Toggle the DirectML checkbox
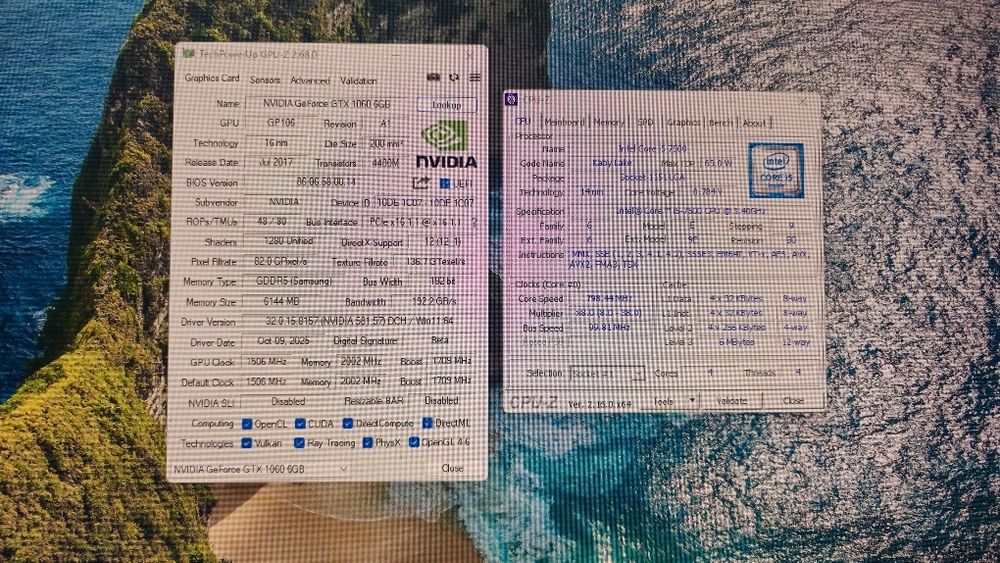 tap(427, 423)
